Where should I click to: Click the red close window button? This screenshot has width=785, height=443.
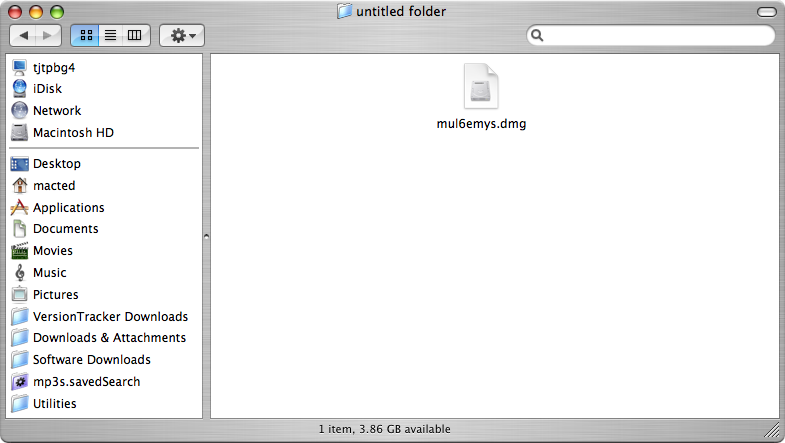coord(15,12)
